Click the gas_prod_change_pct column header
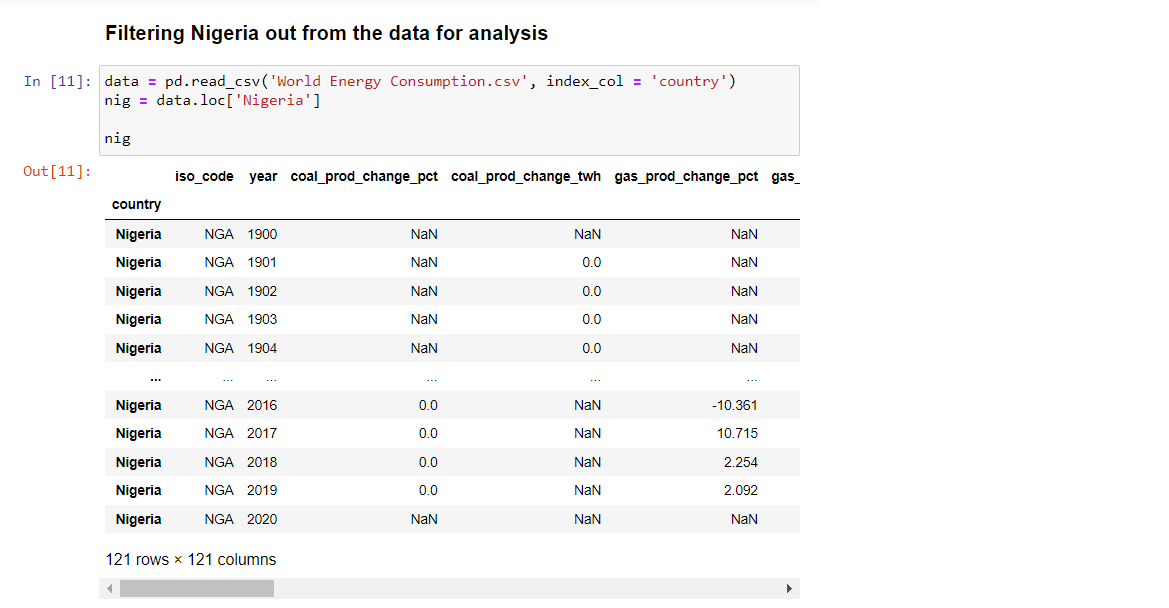The image size is (1169, 608). coord(686,177)
